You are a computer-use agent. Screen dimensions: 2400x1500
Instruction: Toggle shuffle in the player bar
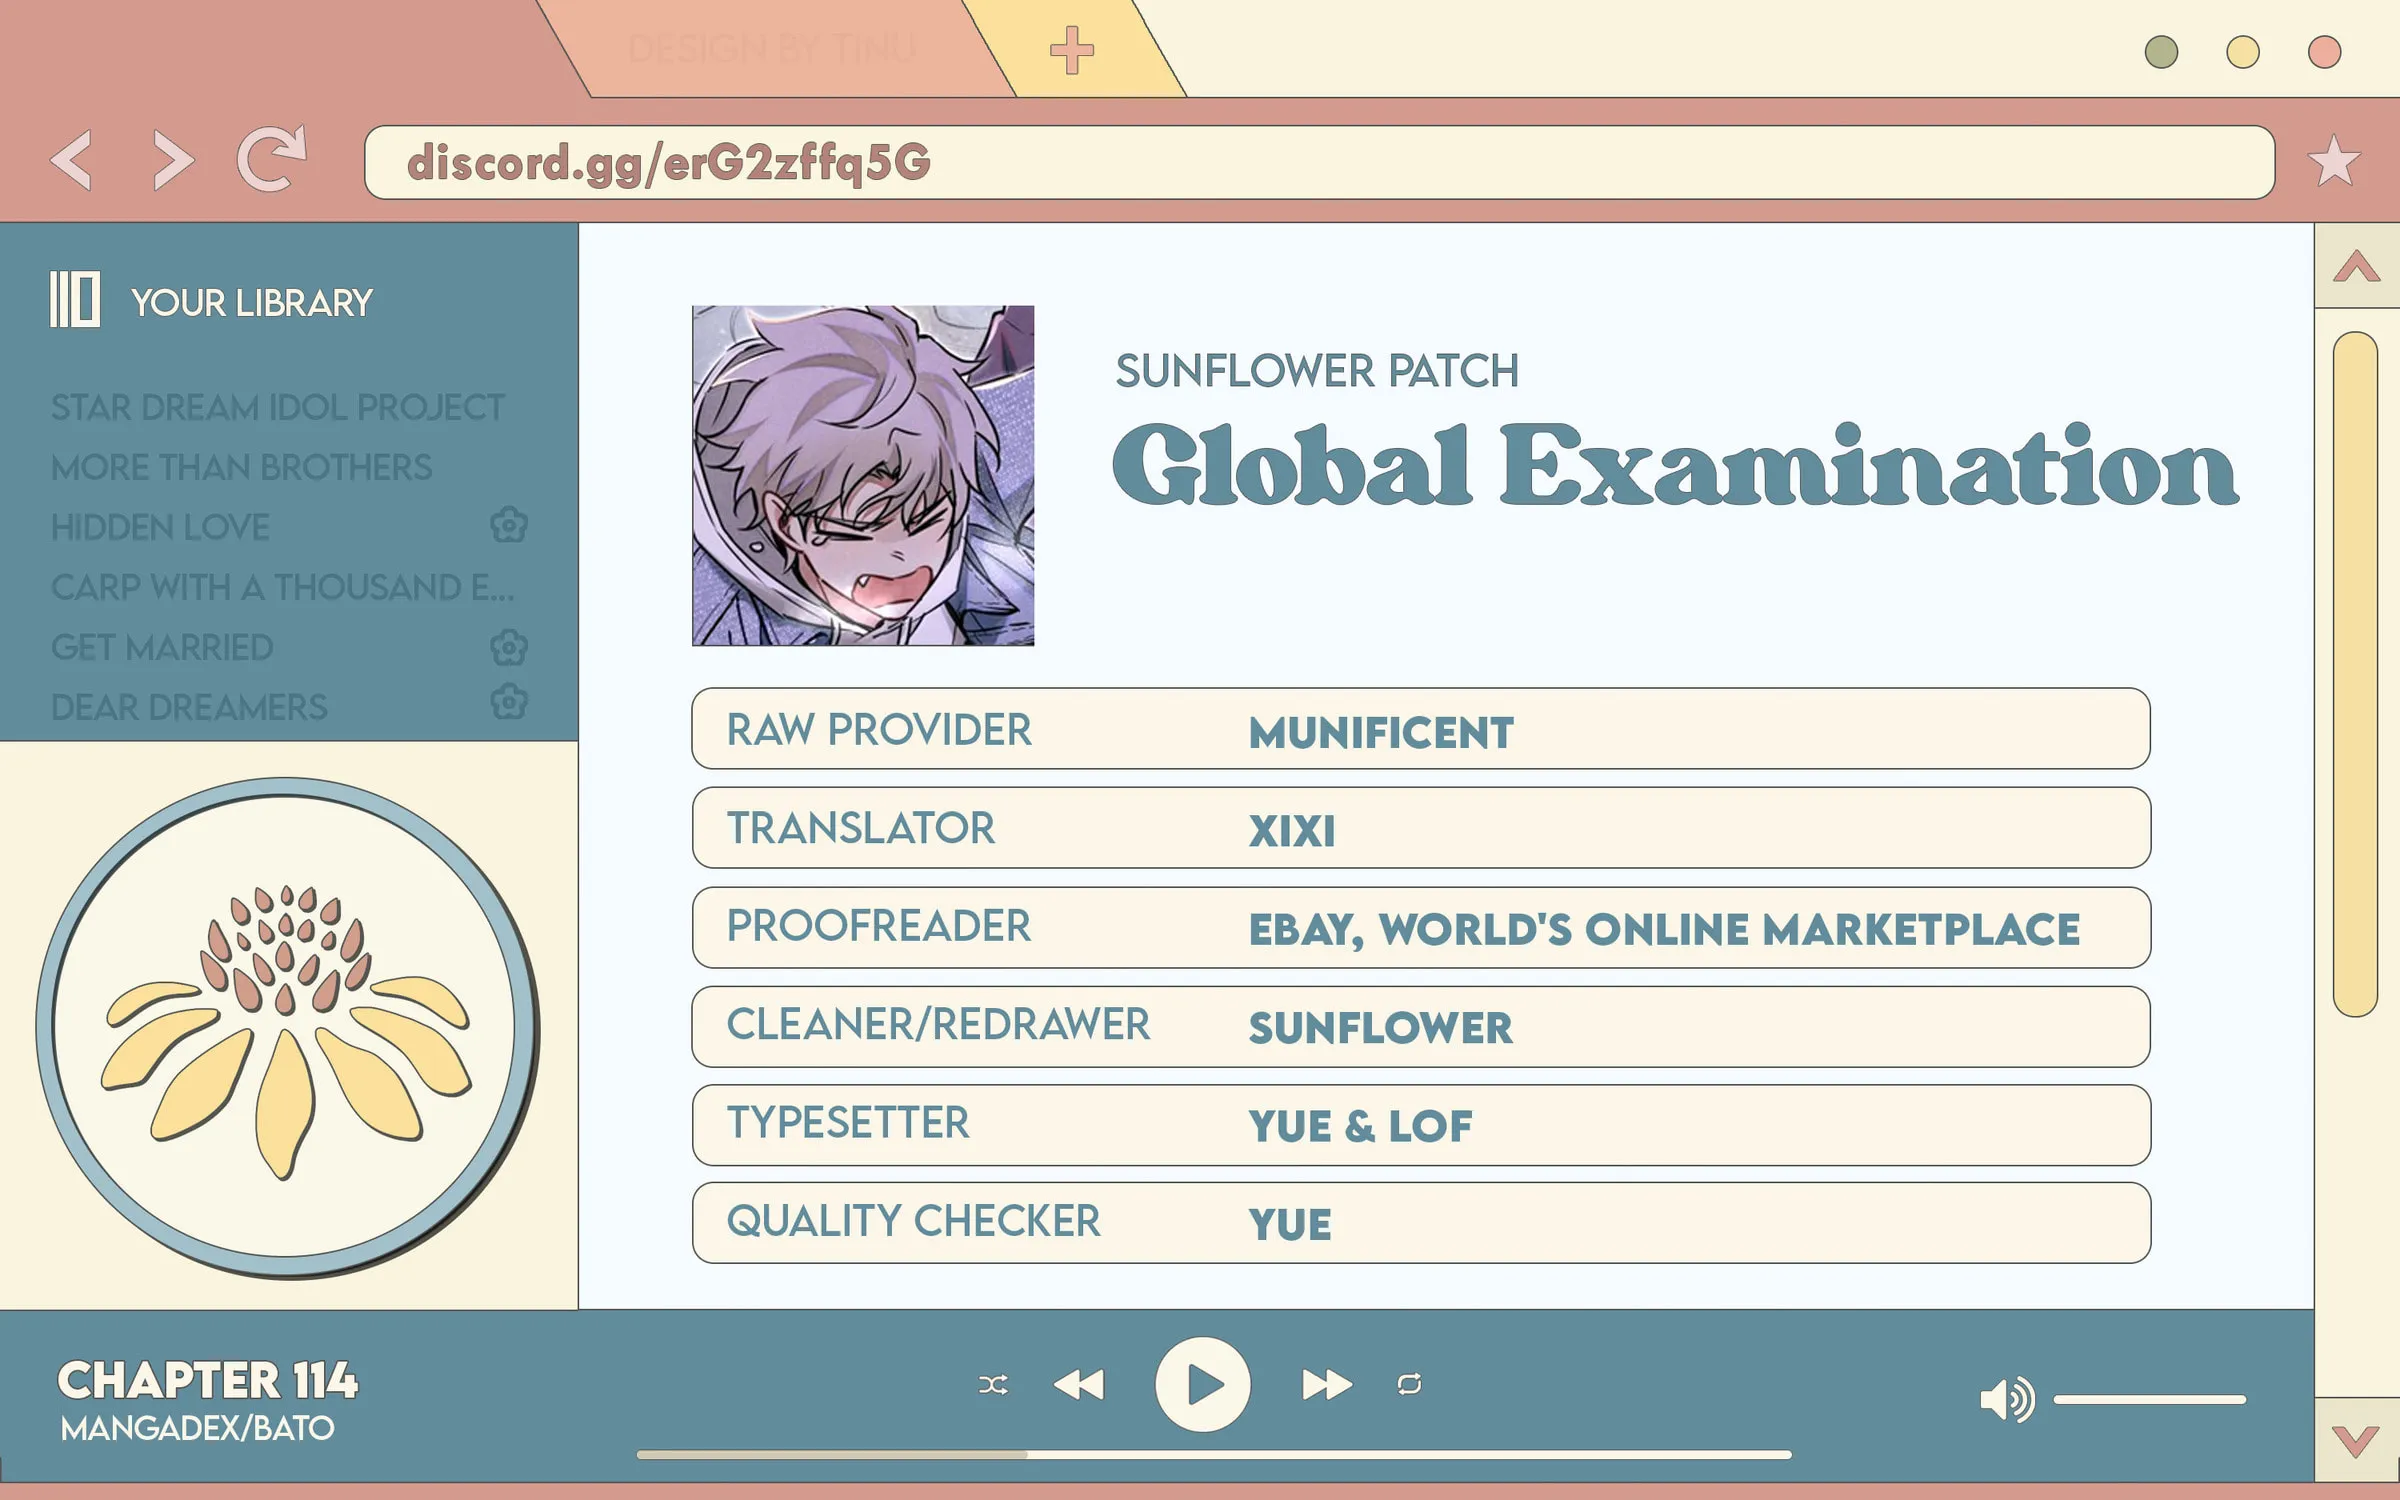pyautogui.click(x=993, y=1384)
